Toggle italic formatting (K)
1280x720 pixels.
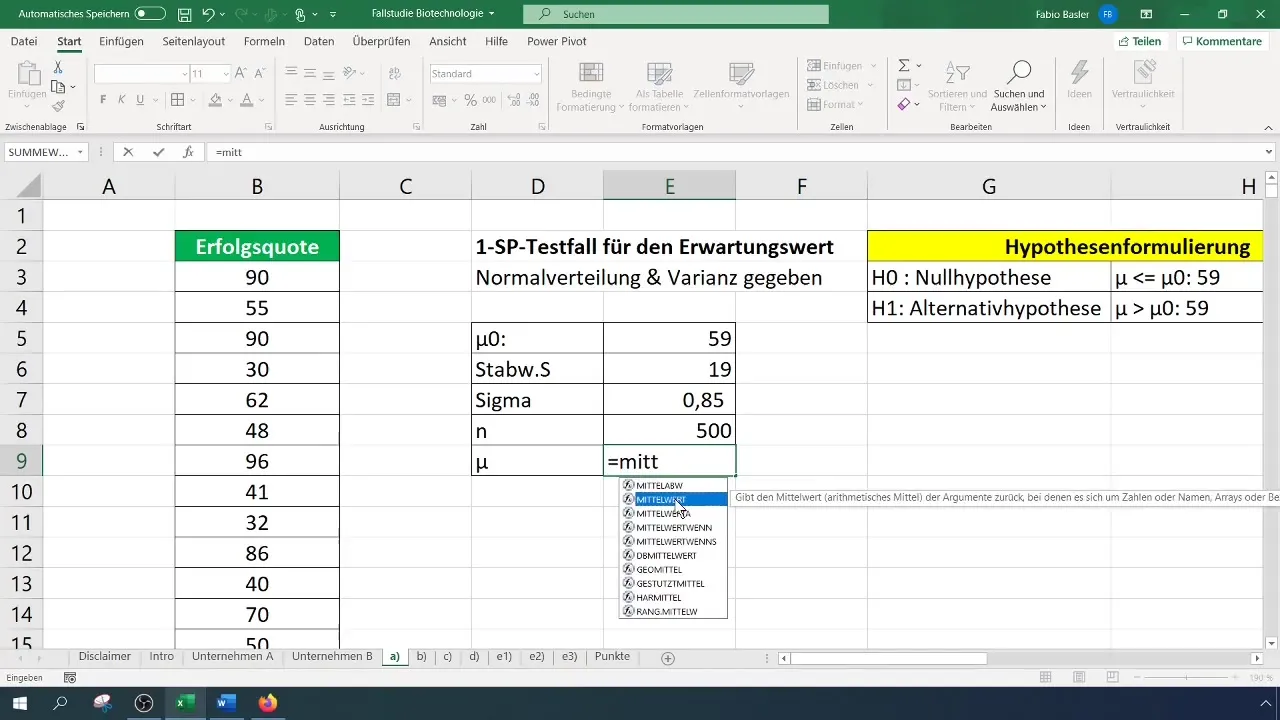[121, 100]
